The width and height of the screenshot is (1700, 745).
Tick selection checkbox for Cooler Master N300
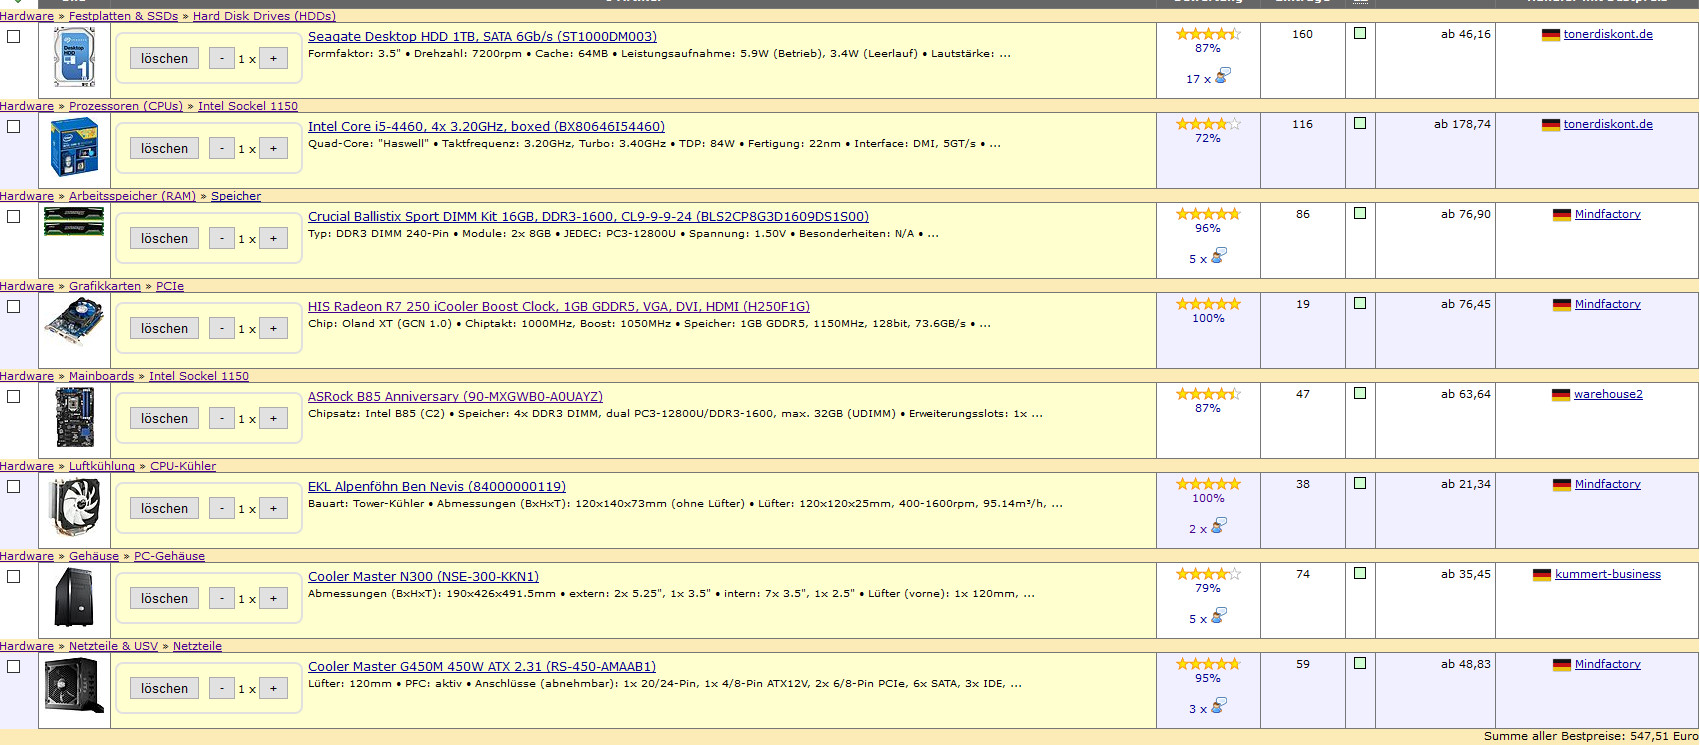(x=13, y=576)
